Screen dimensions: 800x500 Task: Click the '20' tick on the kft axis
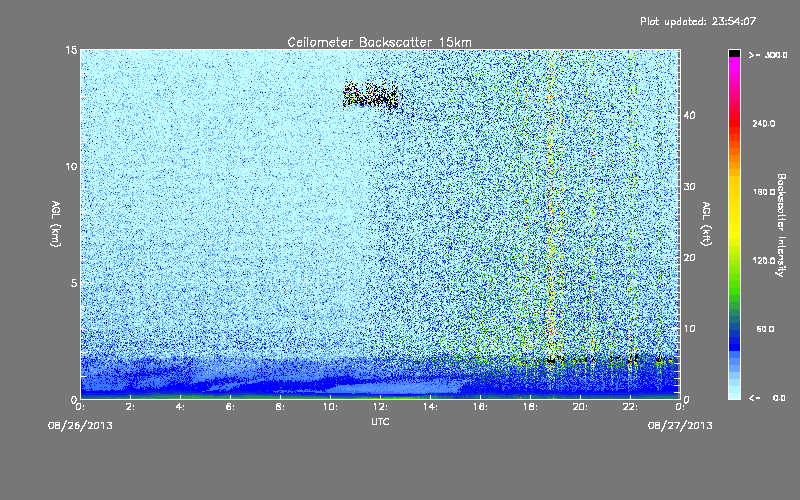coord(689,258)
